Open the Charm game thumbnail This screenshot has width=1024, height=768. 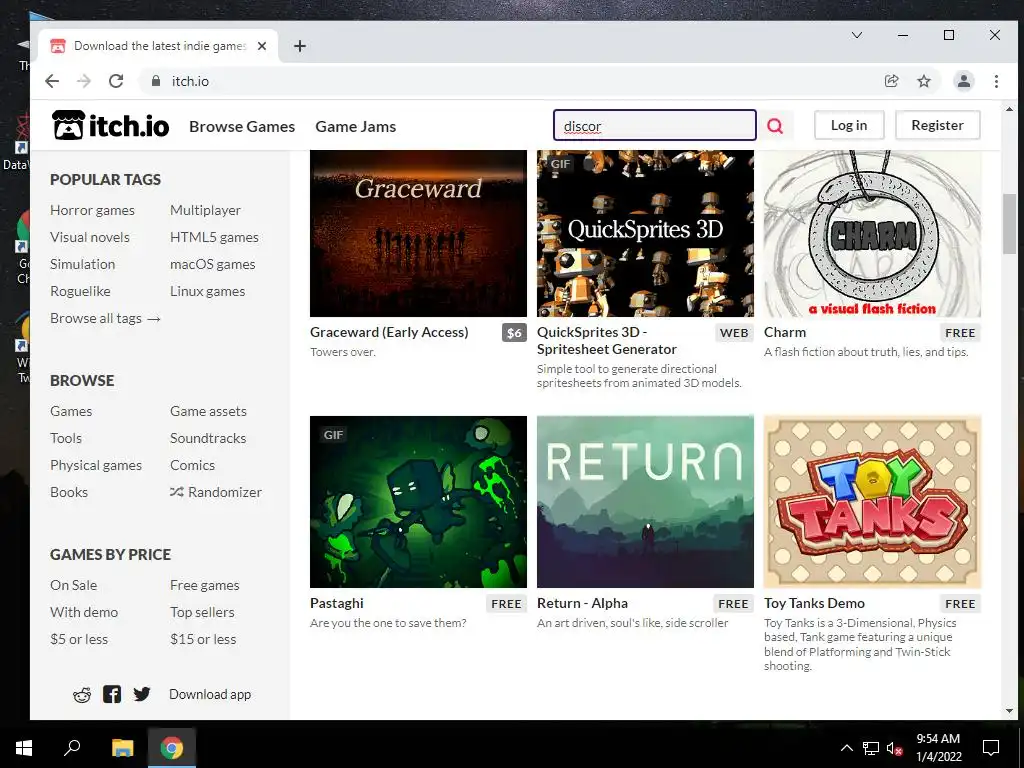click(x=872, y=233)
